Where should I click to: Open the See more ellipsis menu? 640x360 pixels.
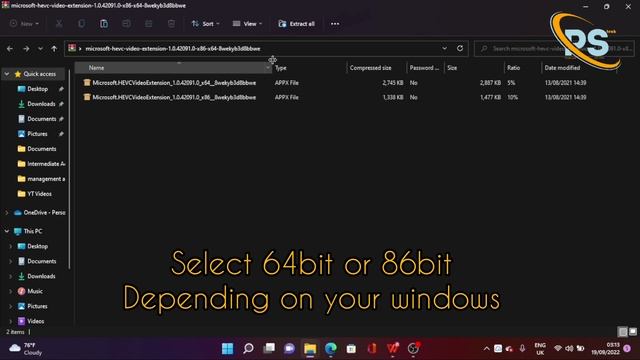[335, 24]
